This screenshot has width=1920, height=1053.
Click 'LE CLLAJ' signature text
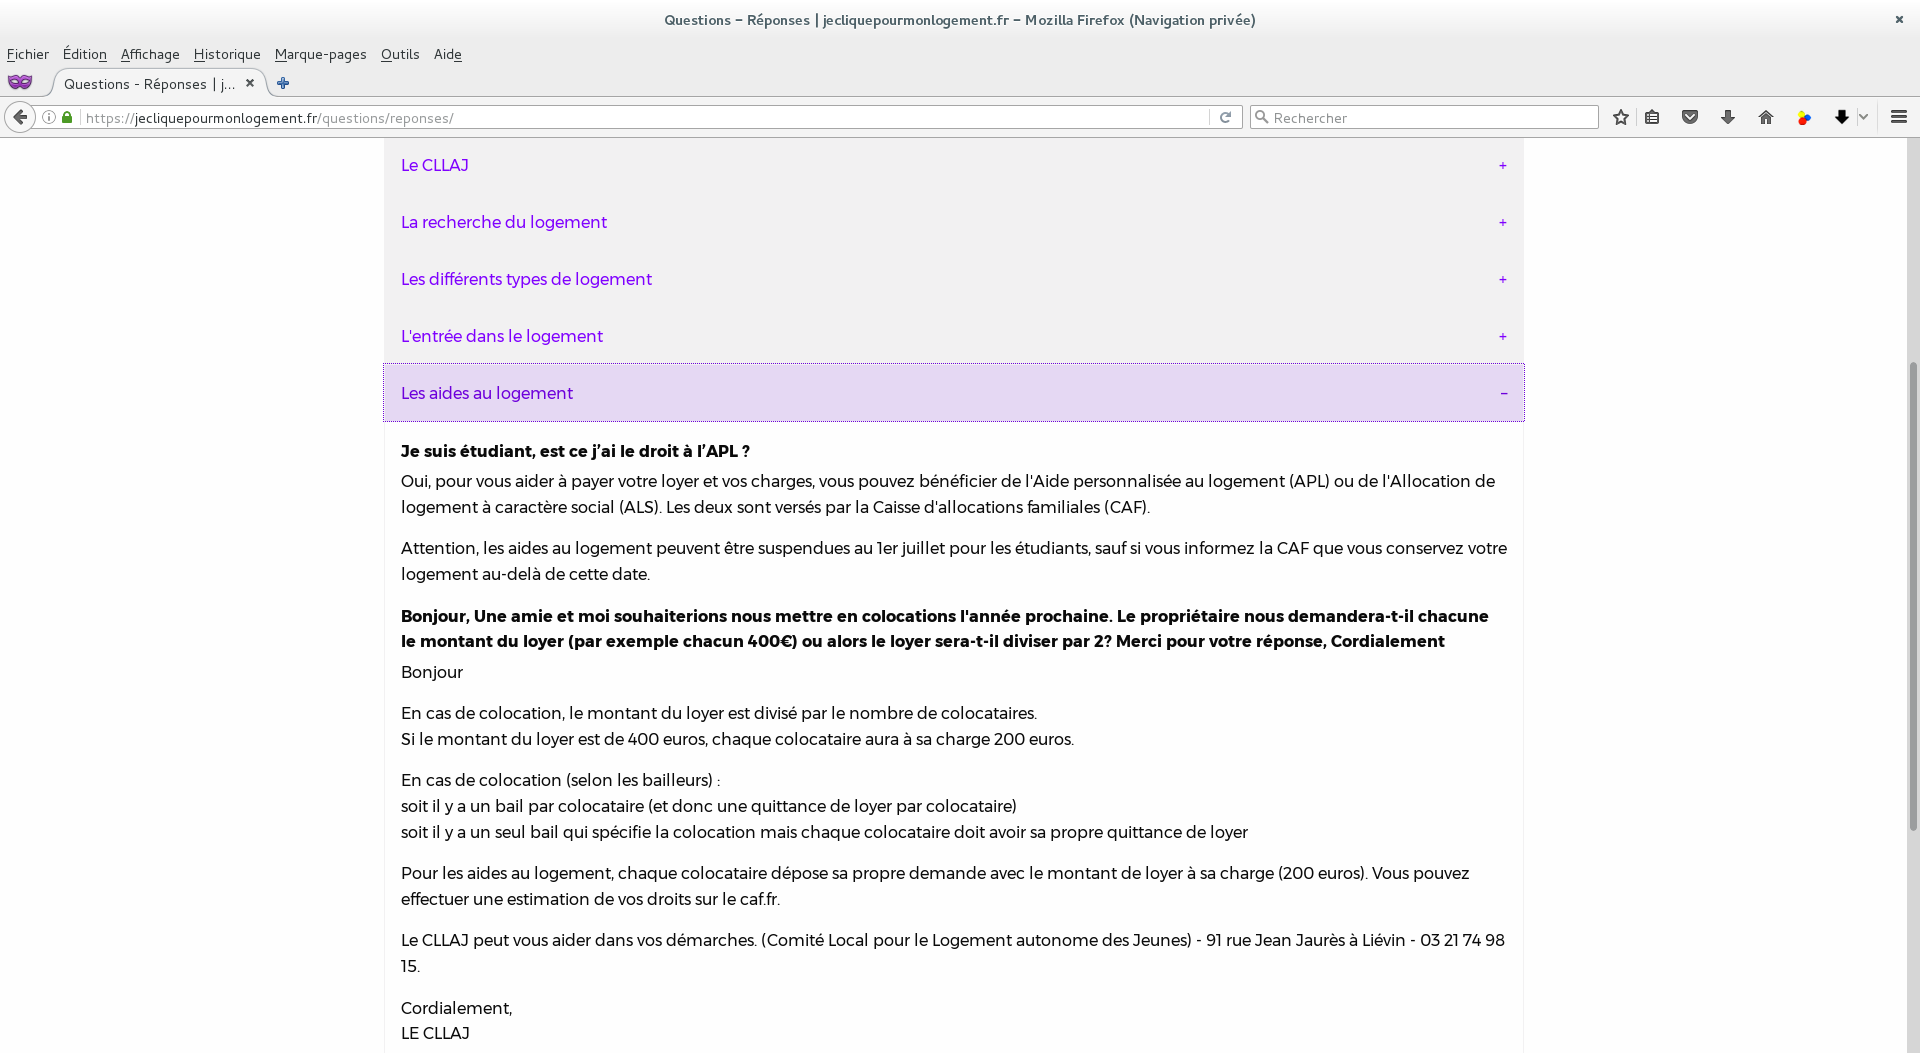[x=435, y=1033]
